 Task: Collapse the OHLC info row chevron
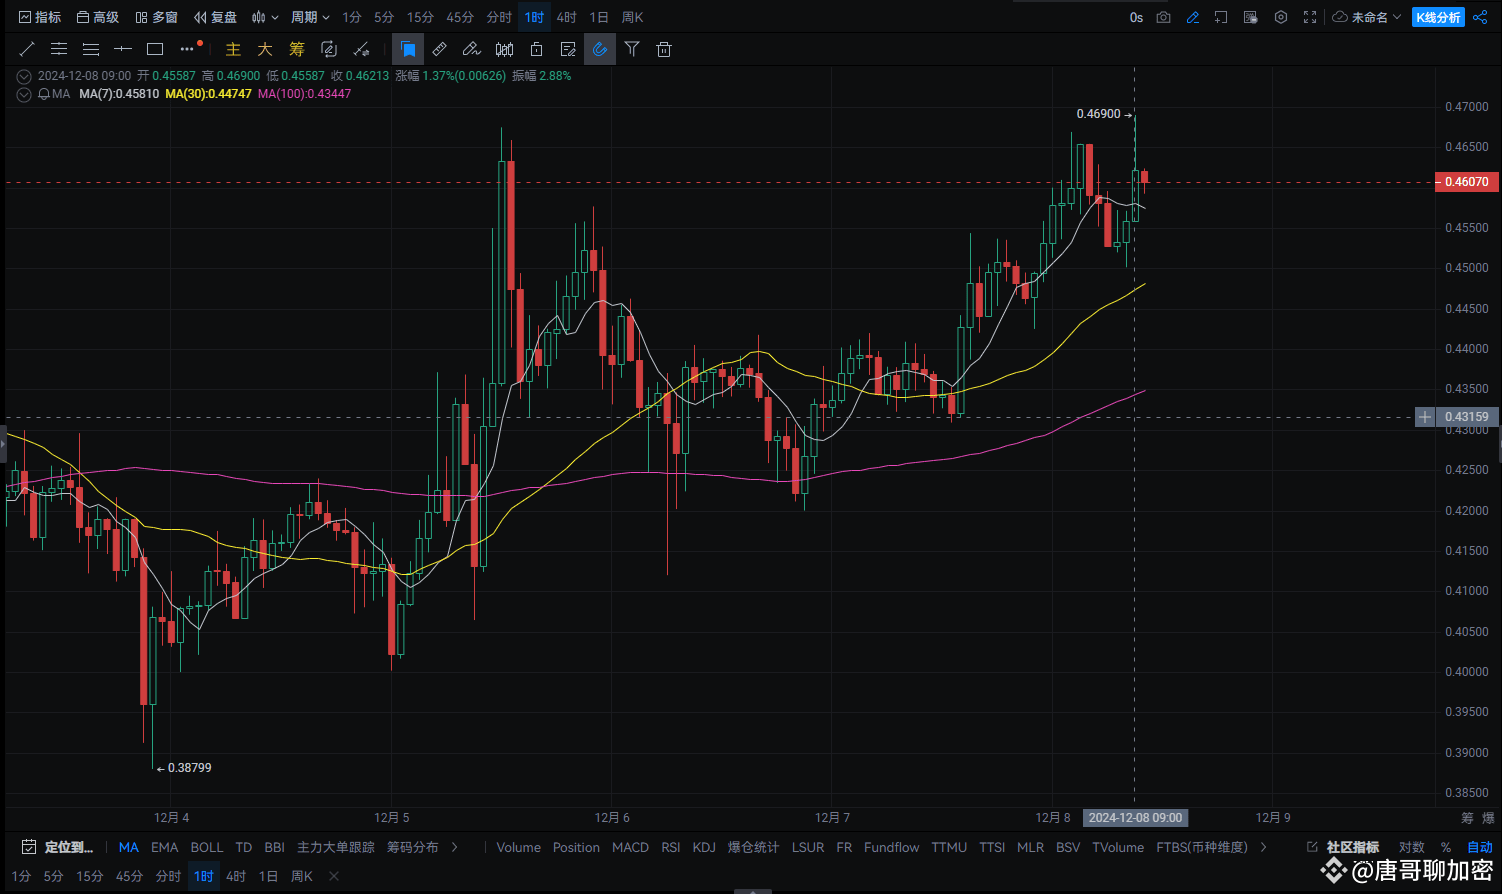24,76
